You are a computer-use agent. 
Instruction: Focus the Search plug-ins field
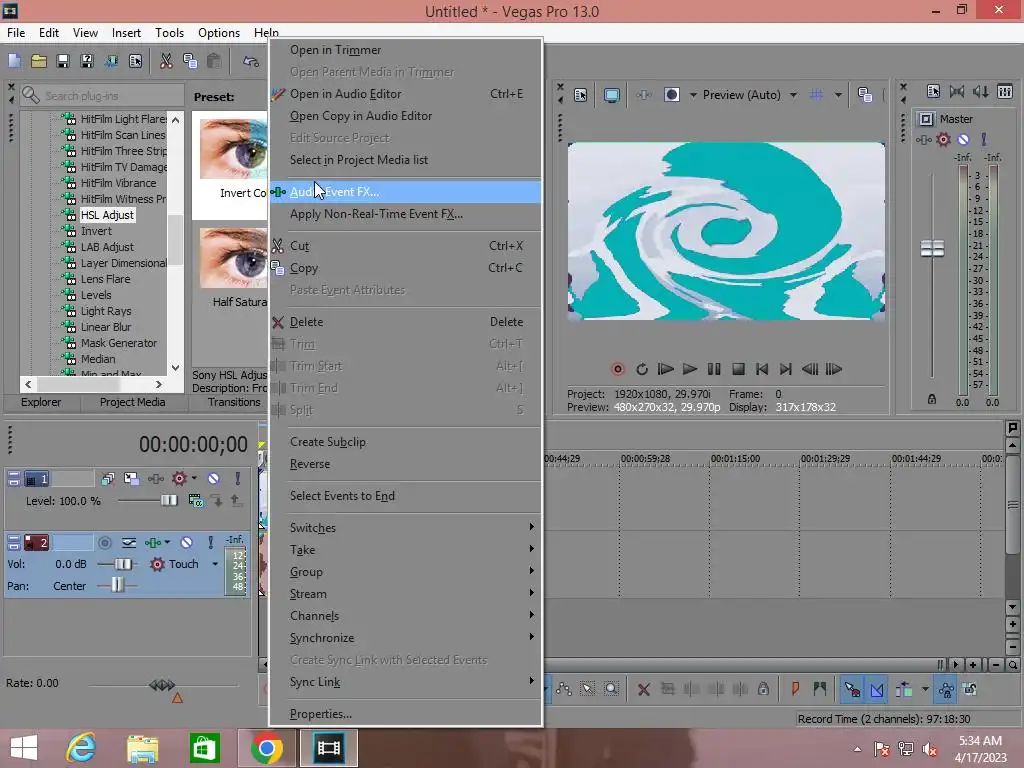(102, 95)
